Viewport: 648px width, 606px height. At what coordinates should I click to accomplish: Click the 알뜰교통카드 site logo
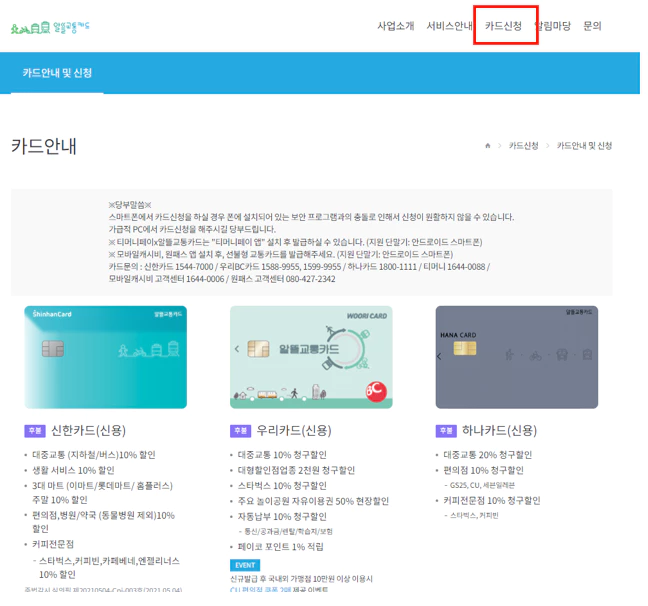pyautogui.click(x=50, y=27)
